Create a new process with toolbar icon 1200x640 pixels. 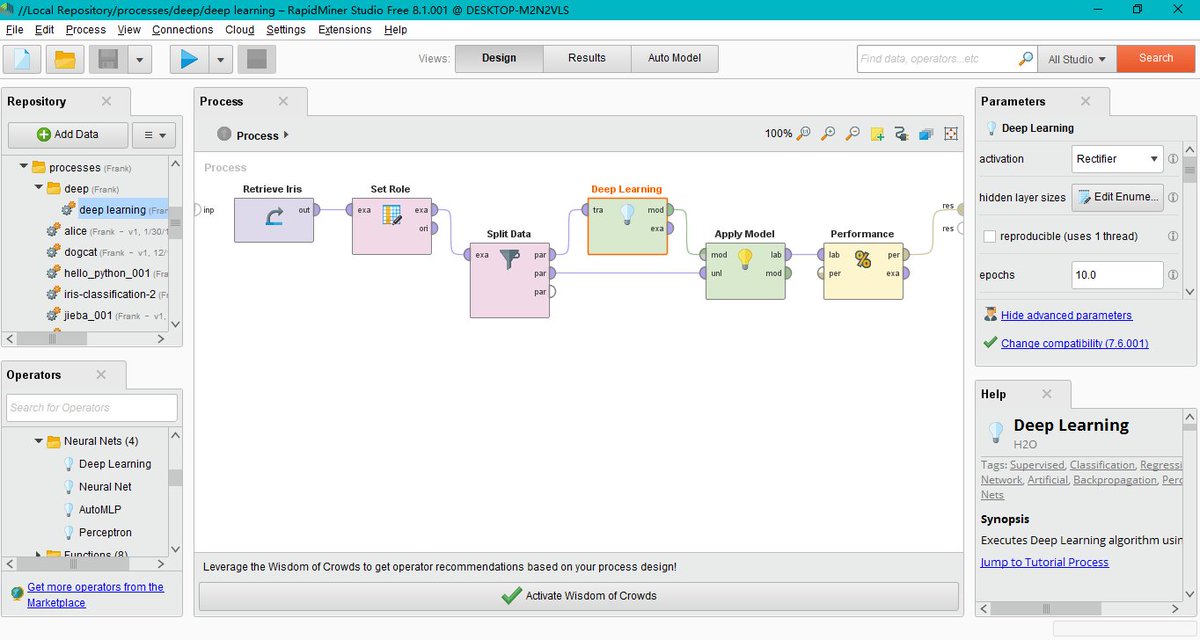click(23, 59)
